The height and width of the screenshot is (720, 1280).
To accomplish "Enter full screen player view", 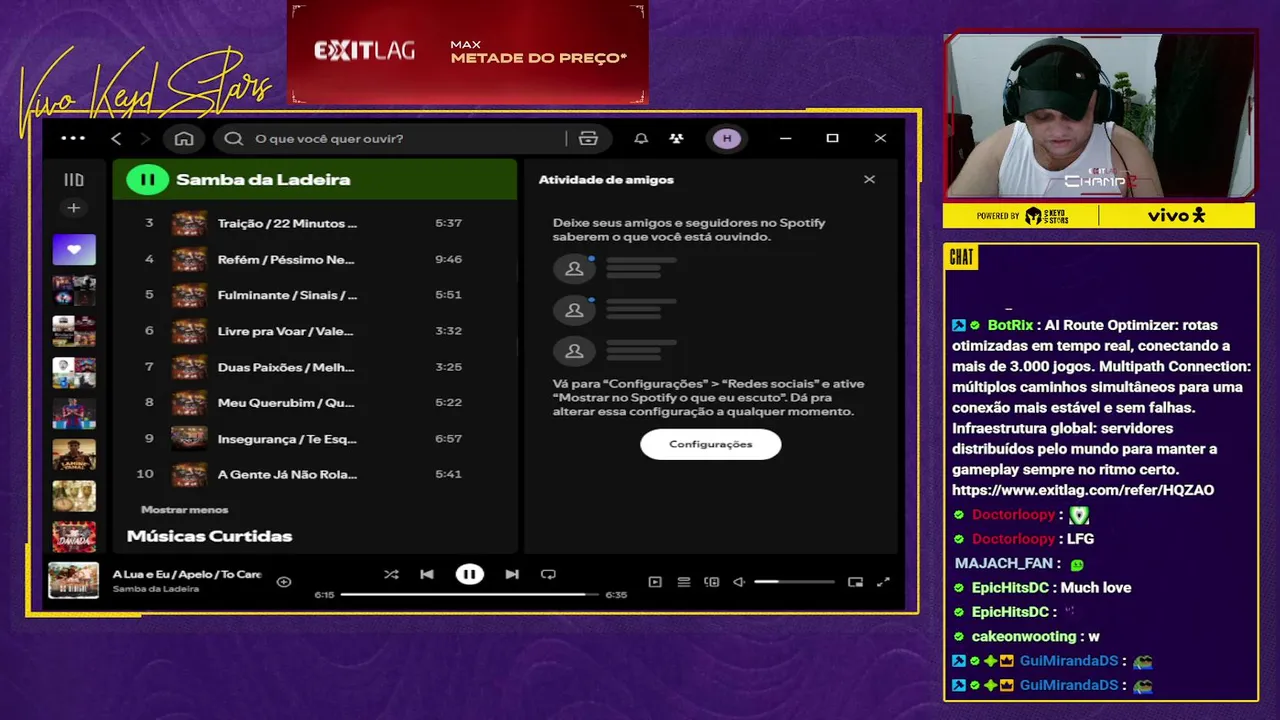I will (883, 582).
